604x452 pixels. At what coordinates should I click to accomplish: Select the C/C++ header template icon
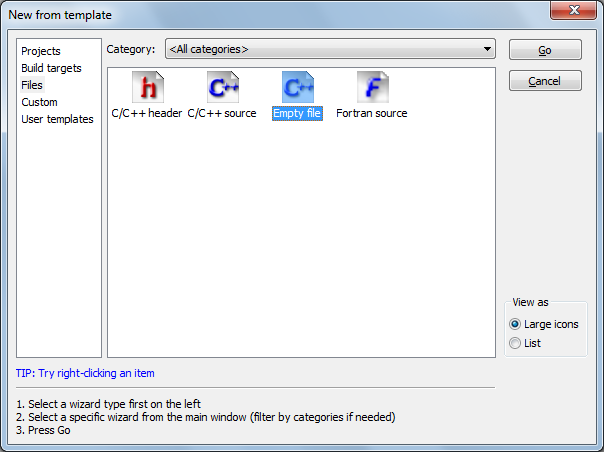click(148, 87)
